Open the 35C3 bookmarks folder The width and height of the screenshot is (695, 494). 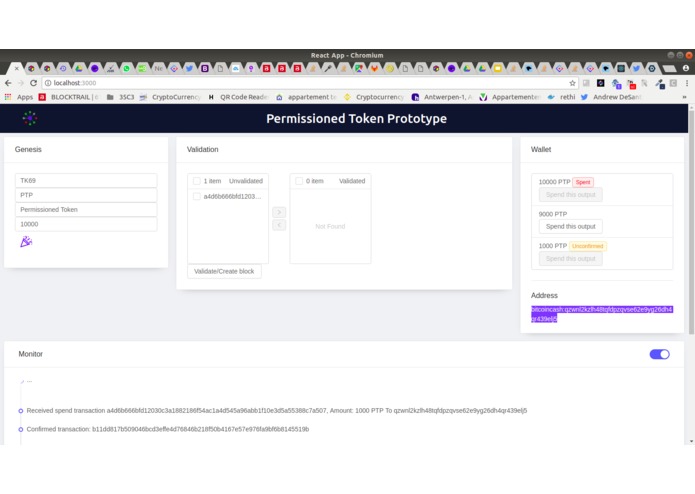coord(120,97)
